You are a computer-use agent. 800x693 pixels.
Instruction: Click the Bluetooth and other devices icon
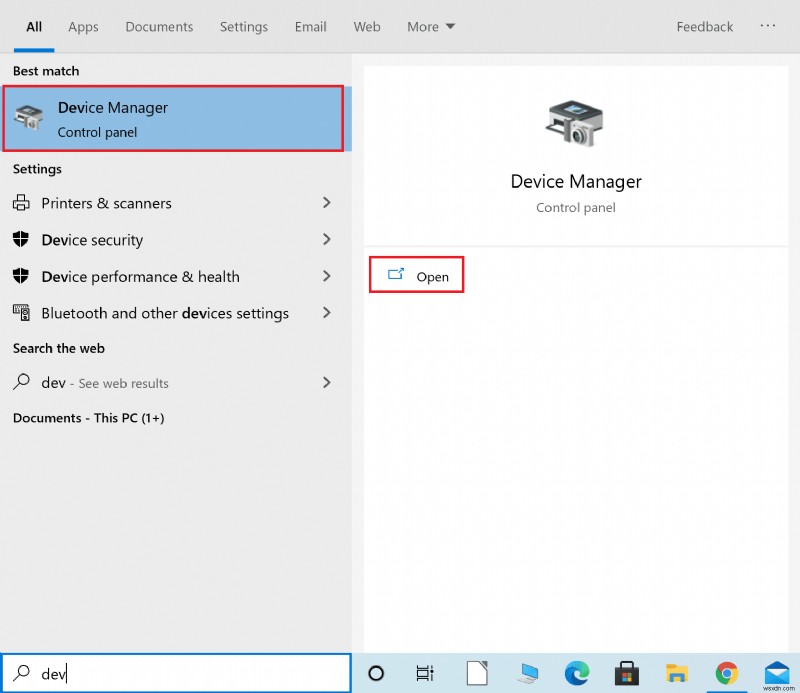20,313
